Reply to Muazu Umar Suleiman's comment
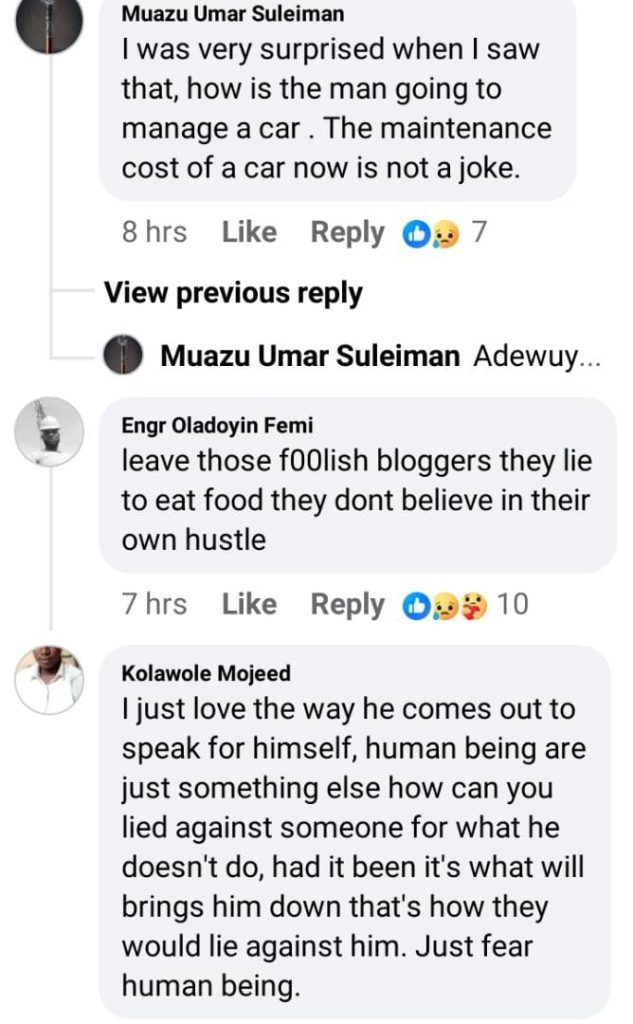Viewport: 633px width, 1024px height. [347, 232]
